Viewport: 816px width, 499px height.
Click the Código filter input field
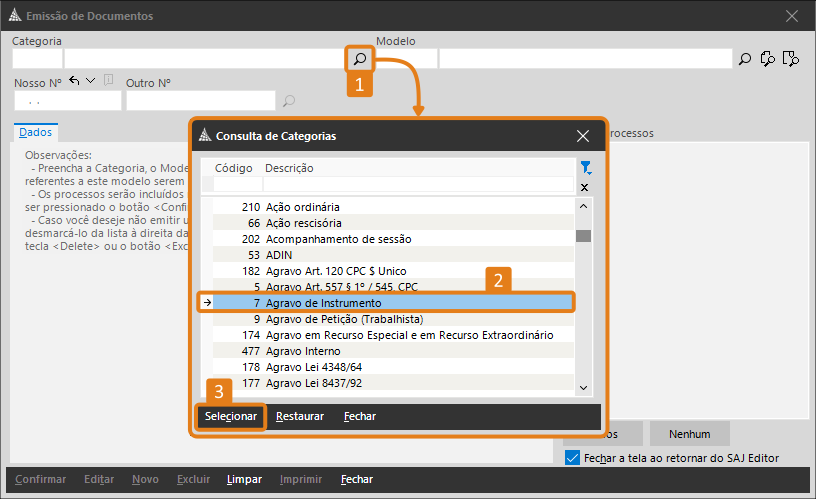tap(237, 185)
